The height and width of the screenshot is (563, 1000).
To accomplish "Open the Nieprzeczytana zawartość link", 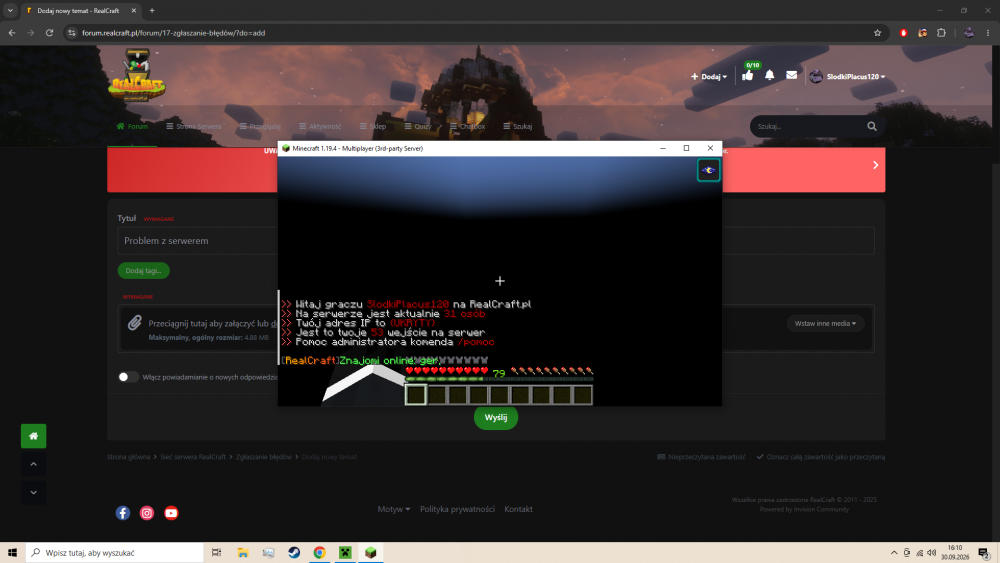I will coord(701,457).
